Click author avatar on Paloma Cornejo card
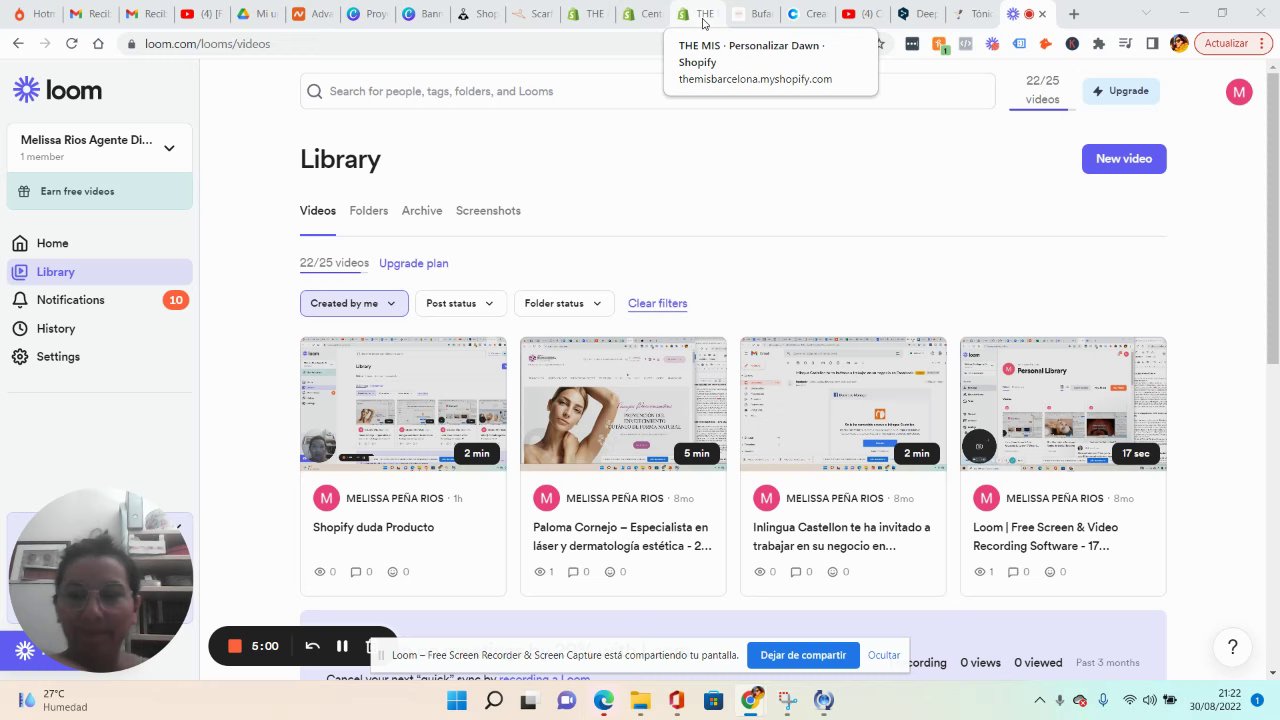 pyautogui.click(x=546, y=498)
